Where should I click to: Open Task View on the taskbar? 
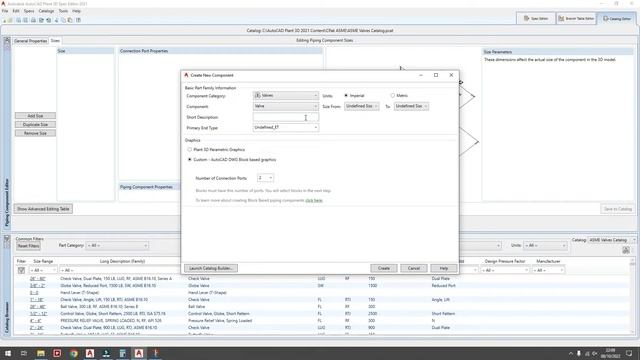[24, 353]
